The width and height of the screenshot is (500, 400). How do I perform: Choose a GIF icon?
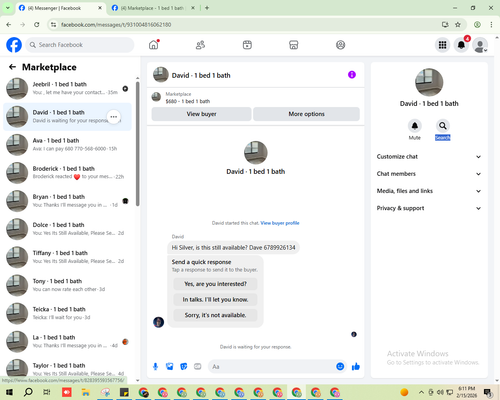point(198,367)
